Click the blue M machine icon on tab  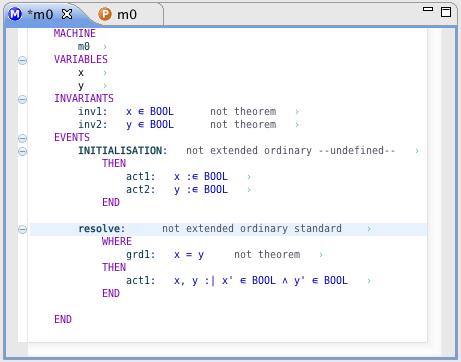(15, 14)
